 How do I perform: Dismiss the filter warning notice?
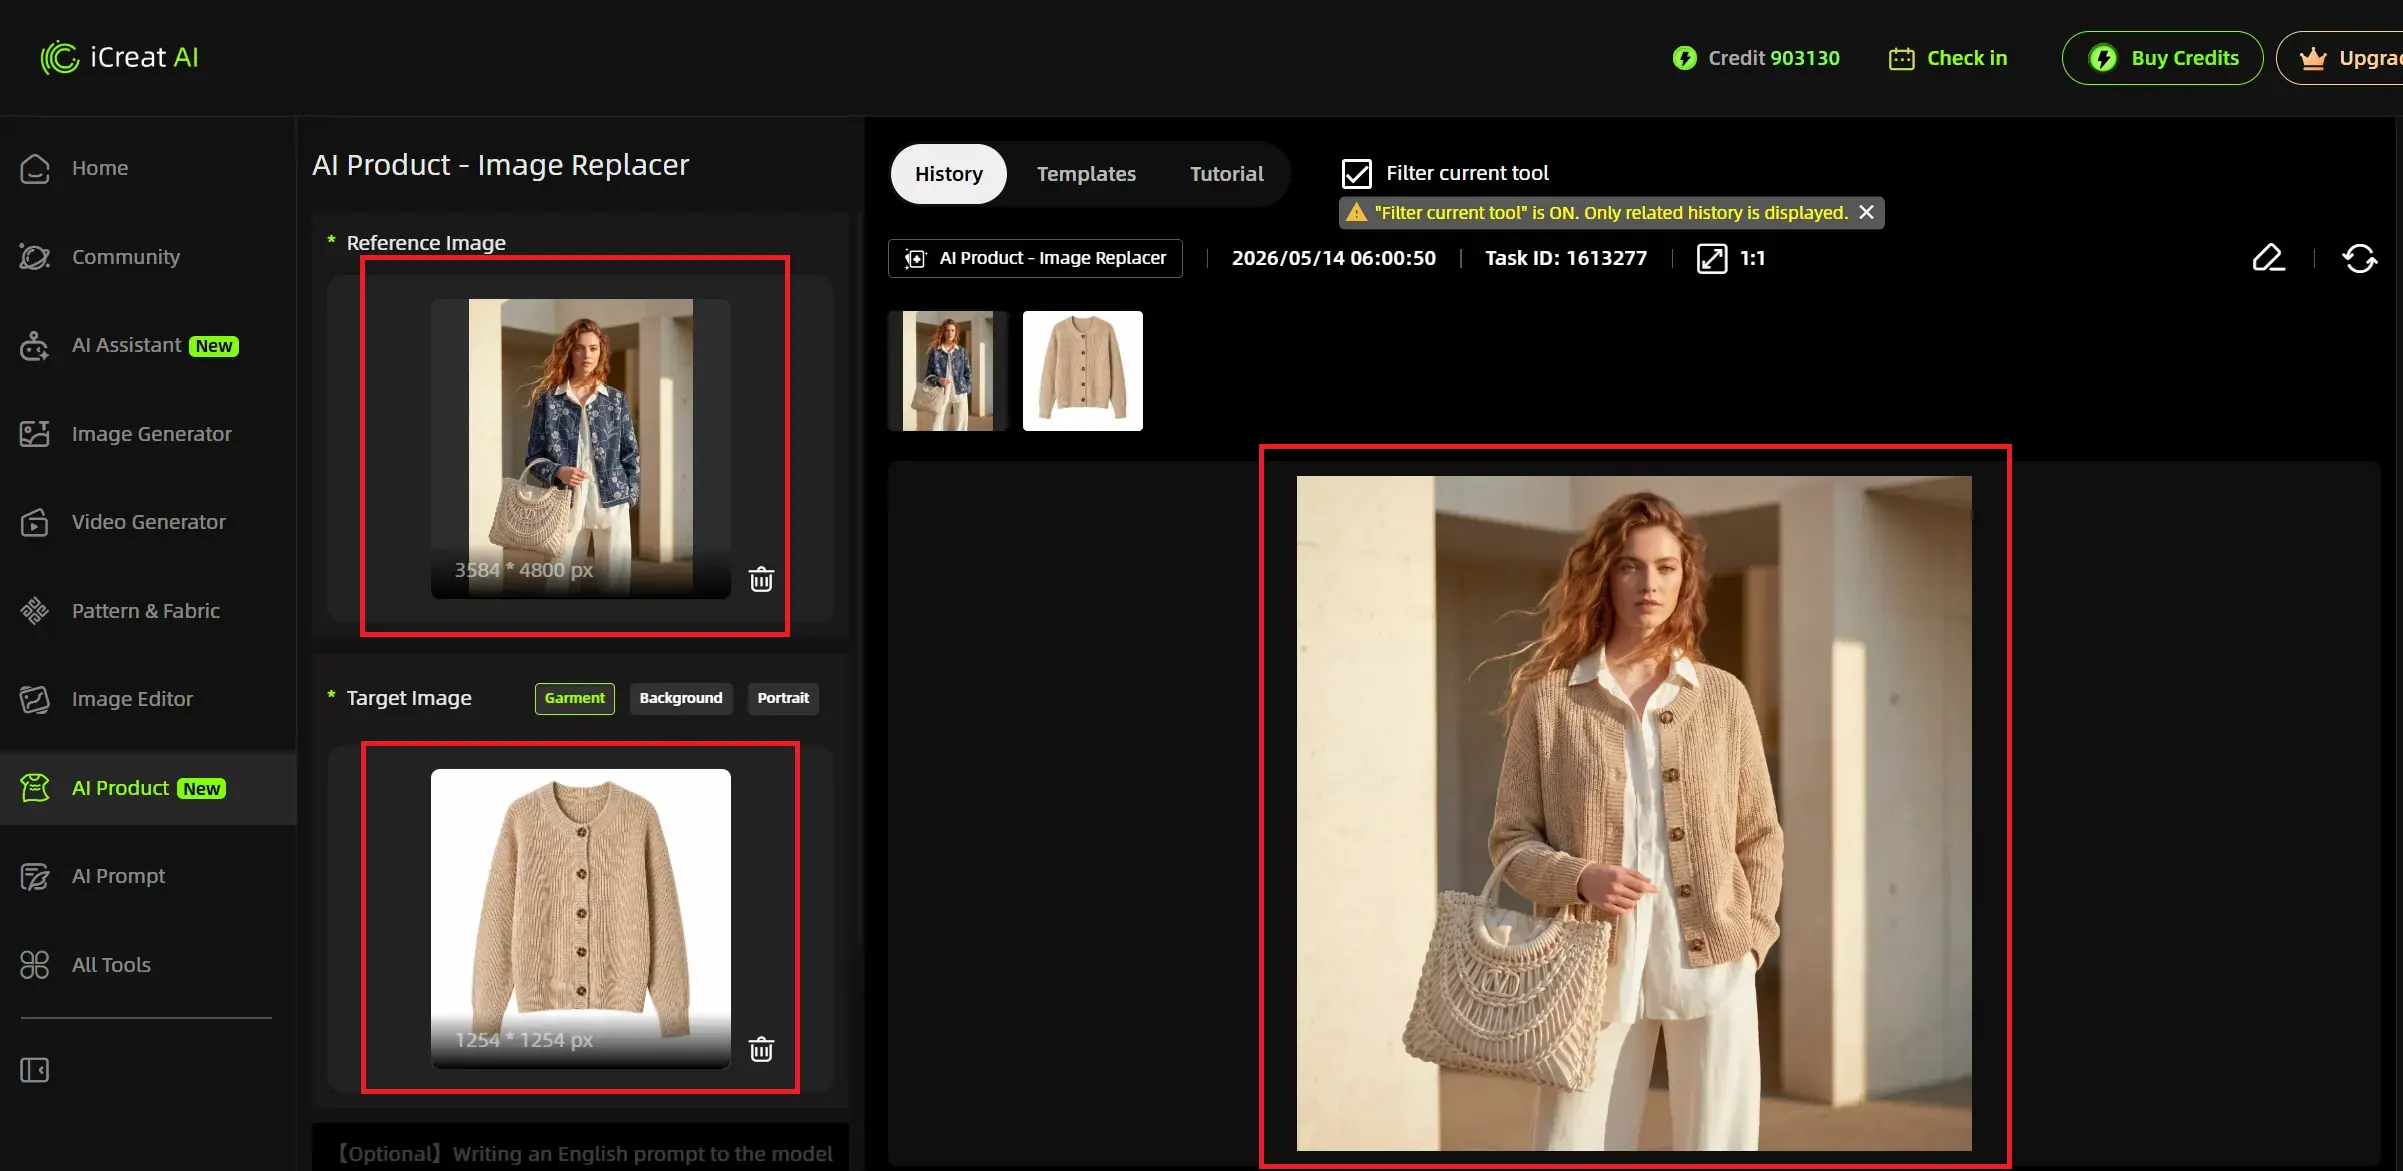point(1866,212)
